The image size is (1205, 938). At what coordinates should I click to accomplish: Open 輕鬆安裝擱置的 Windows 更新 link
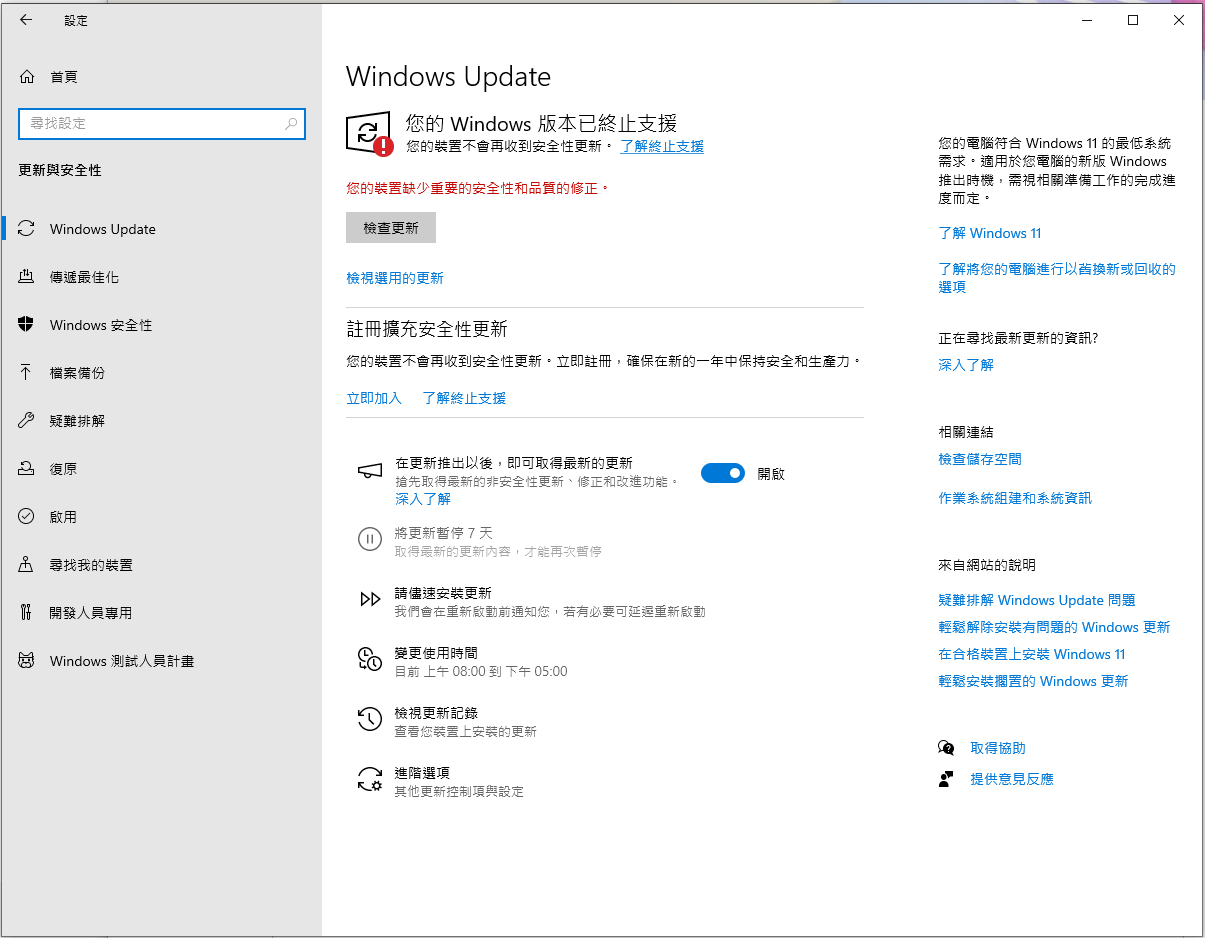coord(1033,681)
